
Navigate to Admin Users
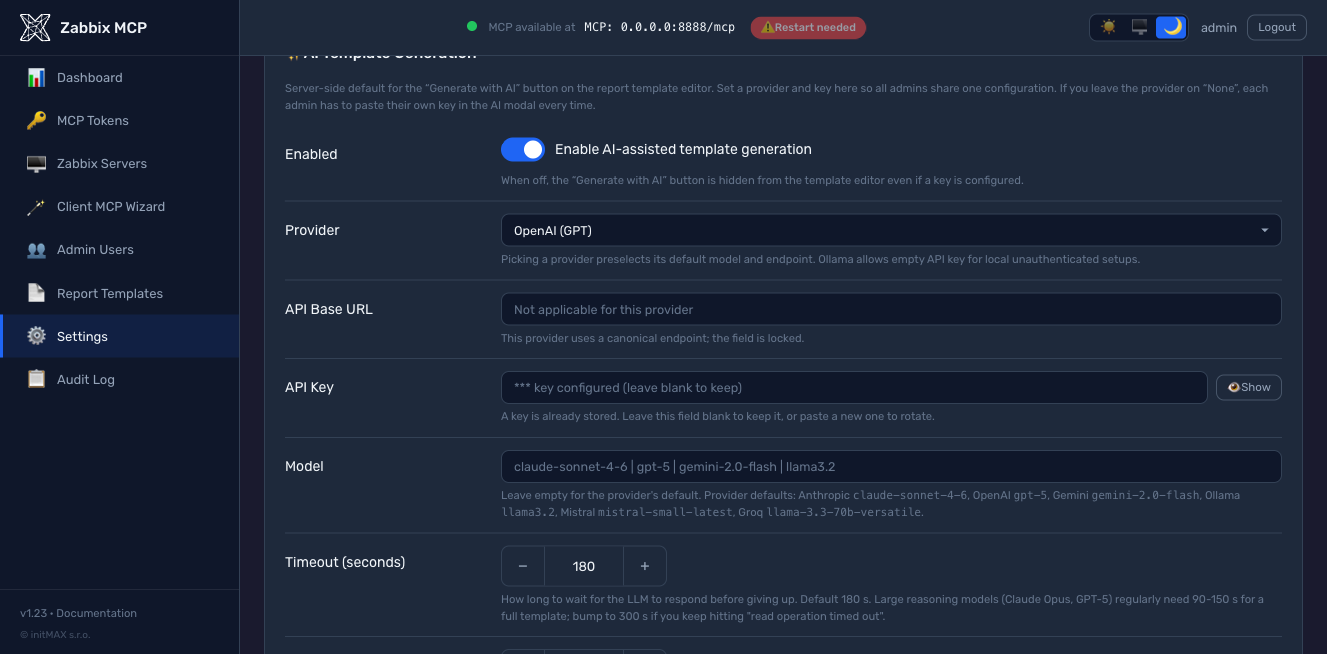click(120, 250)
